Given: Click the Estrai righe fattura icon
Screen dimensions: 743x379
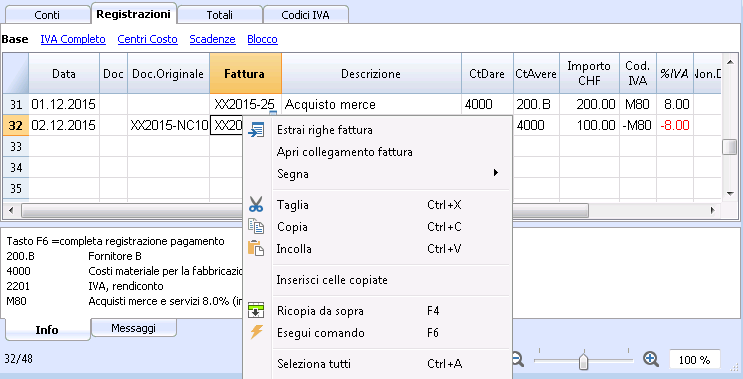Looking at the screenshot, I should point(256,130).
